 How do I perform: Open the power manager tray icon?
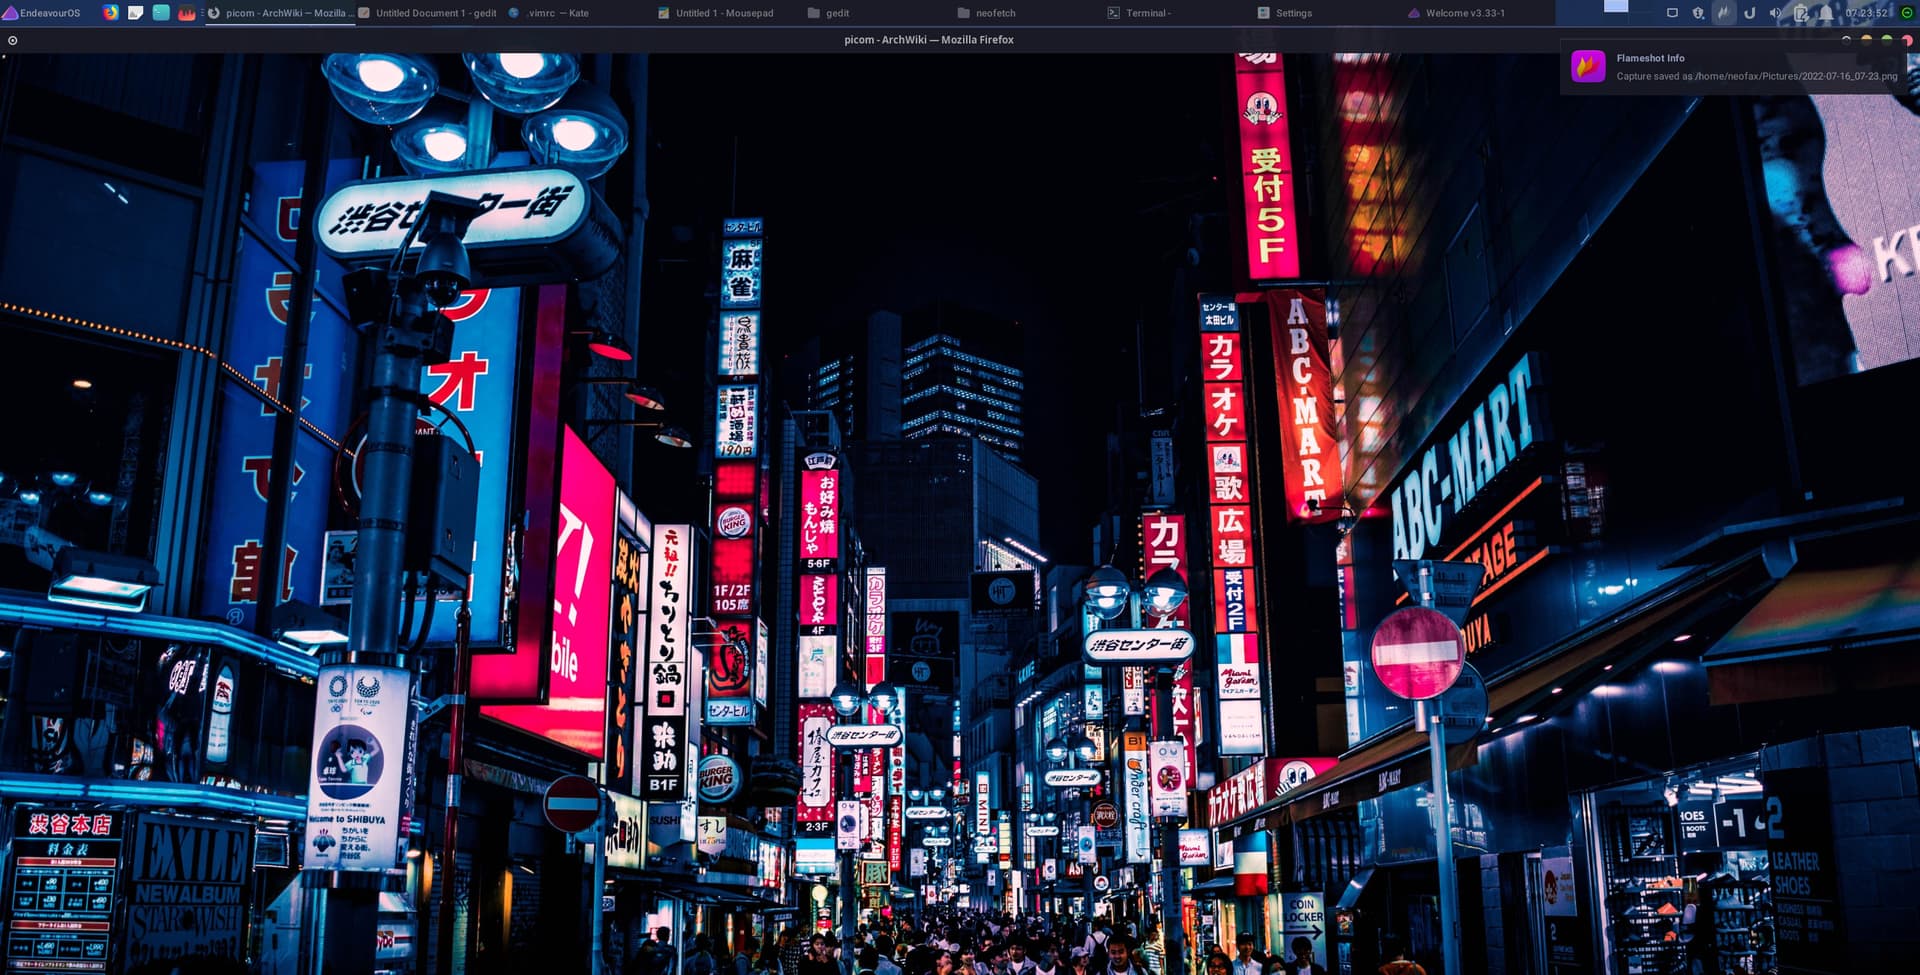1749,13
